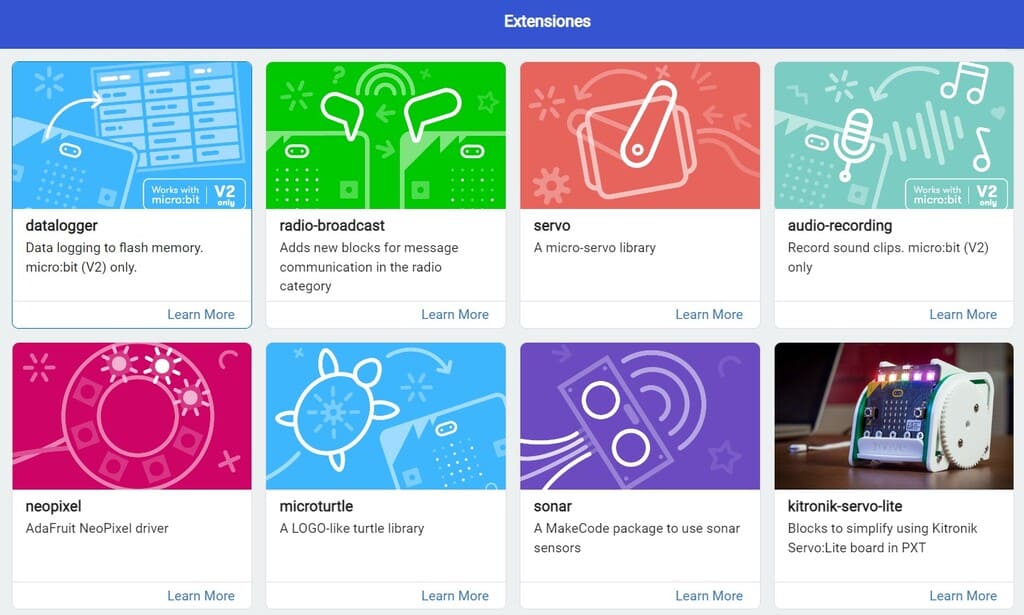Open audio-recording Learn More link
The width and height of the screenshot is (1024, 615).
coord(963,314)
